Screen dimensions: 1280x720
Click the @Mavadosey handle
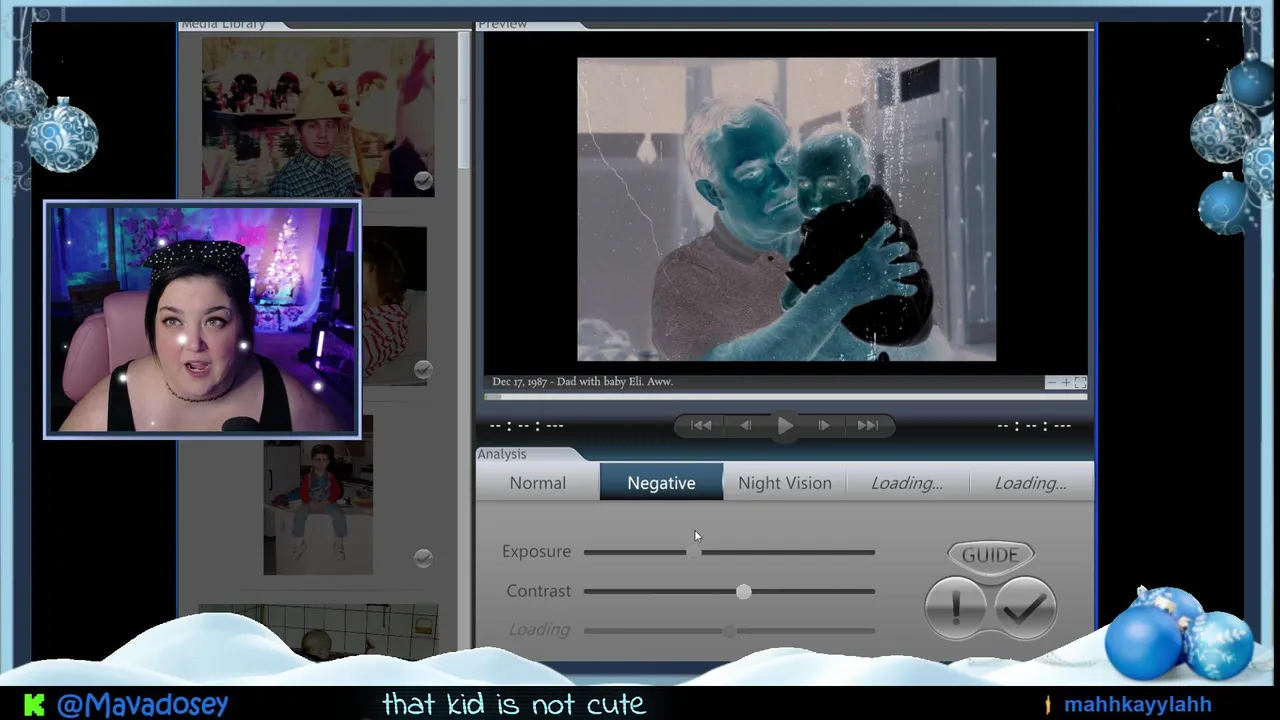point(142,705)
